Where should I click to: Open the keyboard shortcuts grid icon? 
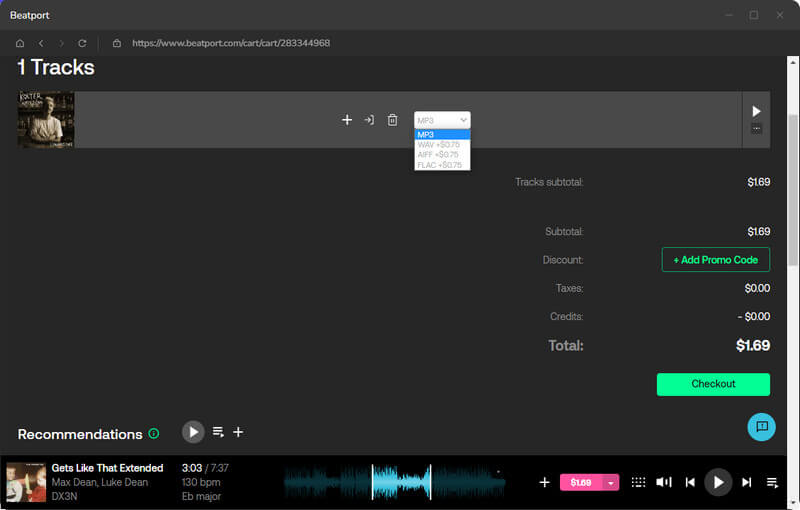click(x=638, y=482)
